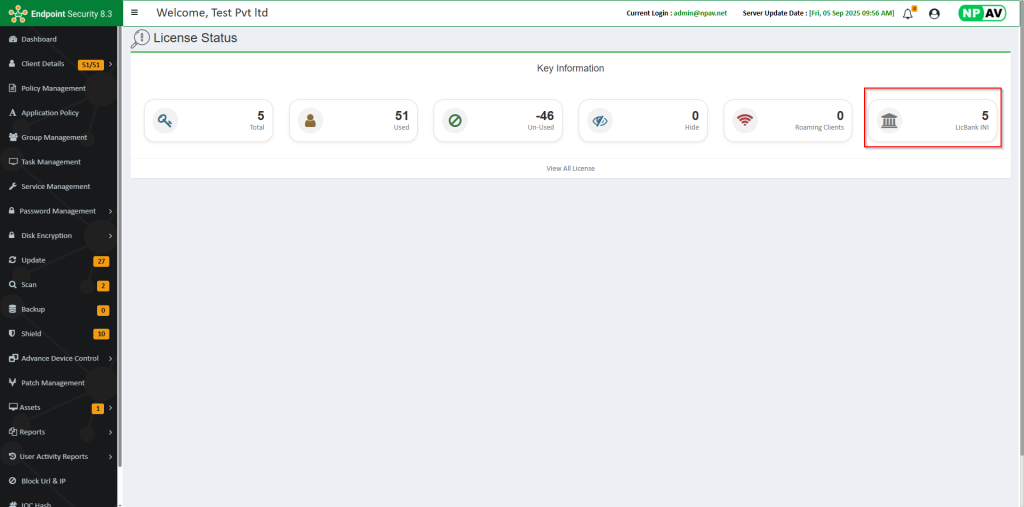Click the crossed-eye Hide icon
This screenshot has height=507, width=1024.
tap(600, 121)
